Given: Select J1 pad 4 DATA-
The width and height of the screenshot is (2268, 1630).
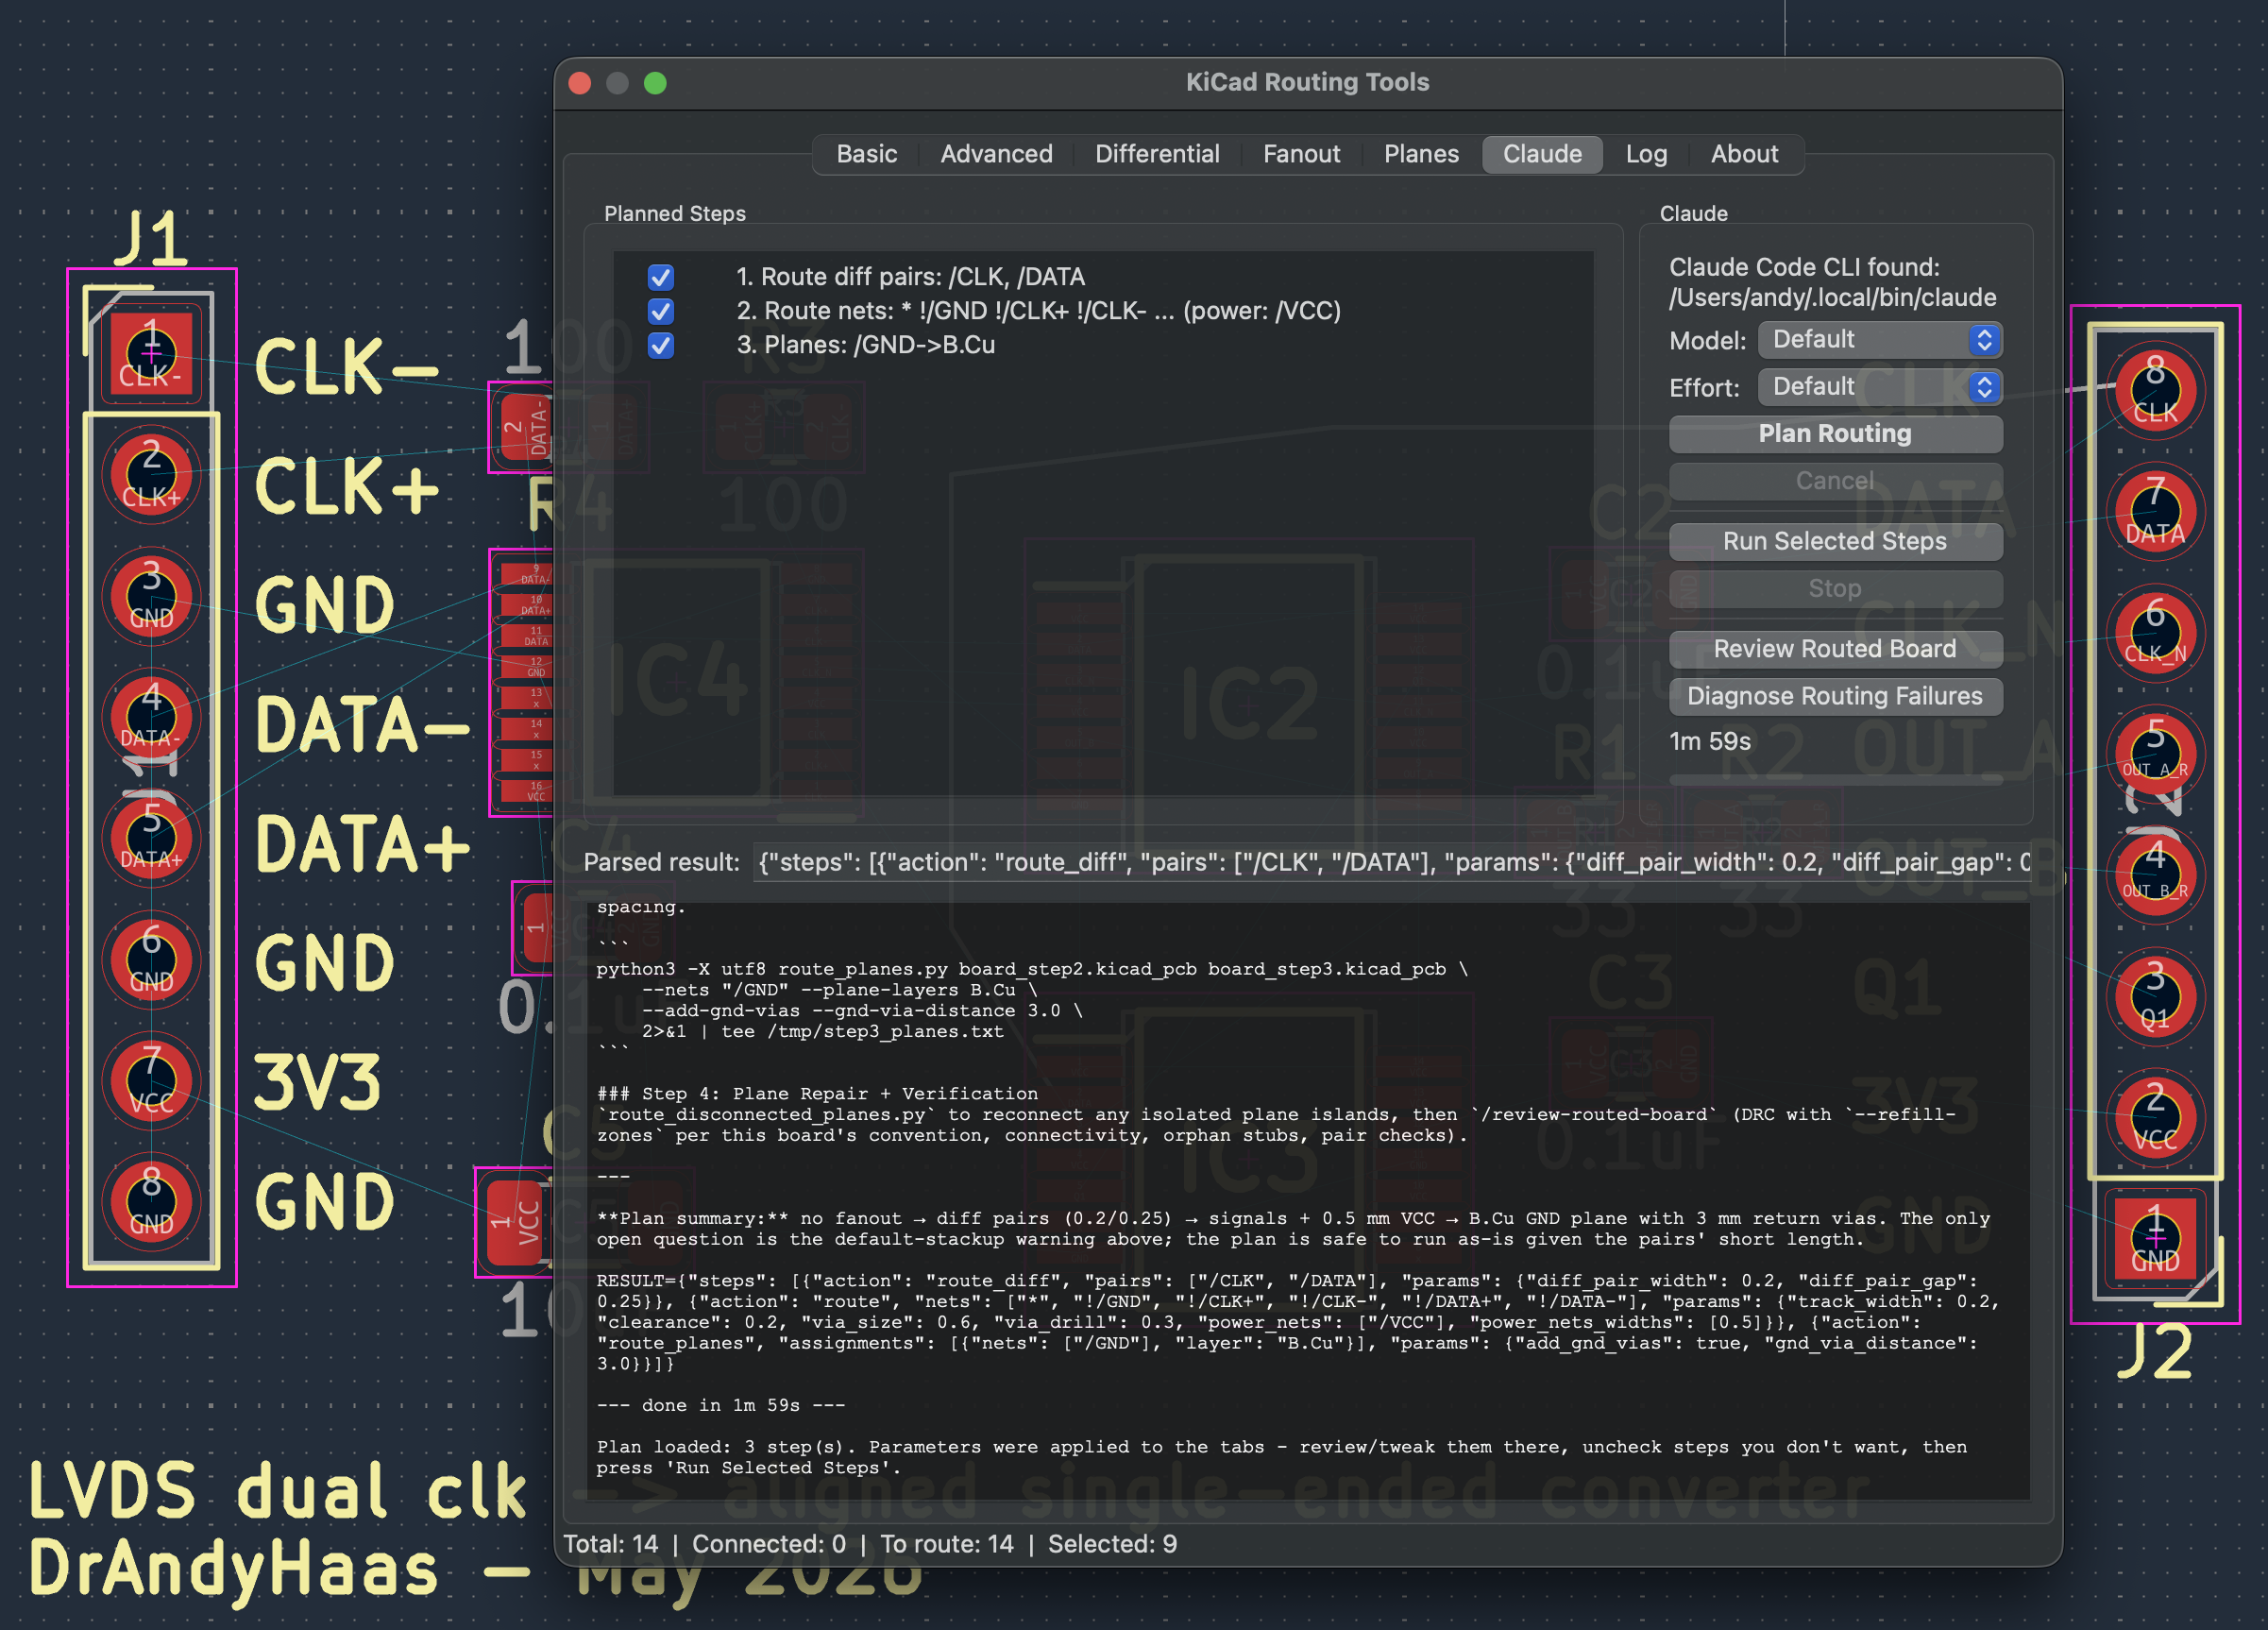Looking at the screenshot, I should point(151,717).
